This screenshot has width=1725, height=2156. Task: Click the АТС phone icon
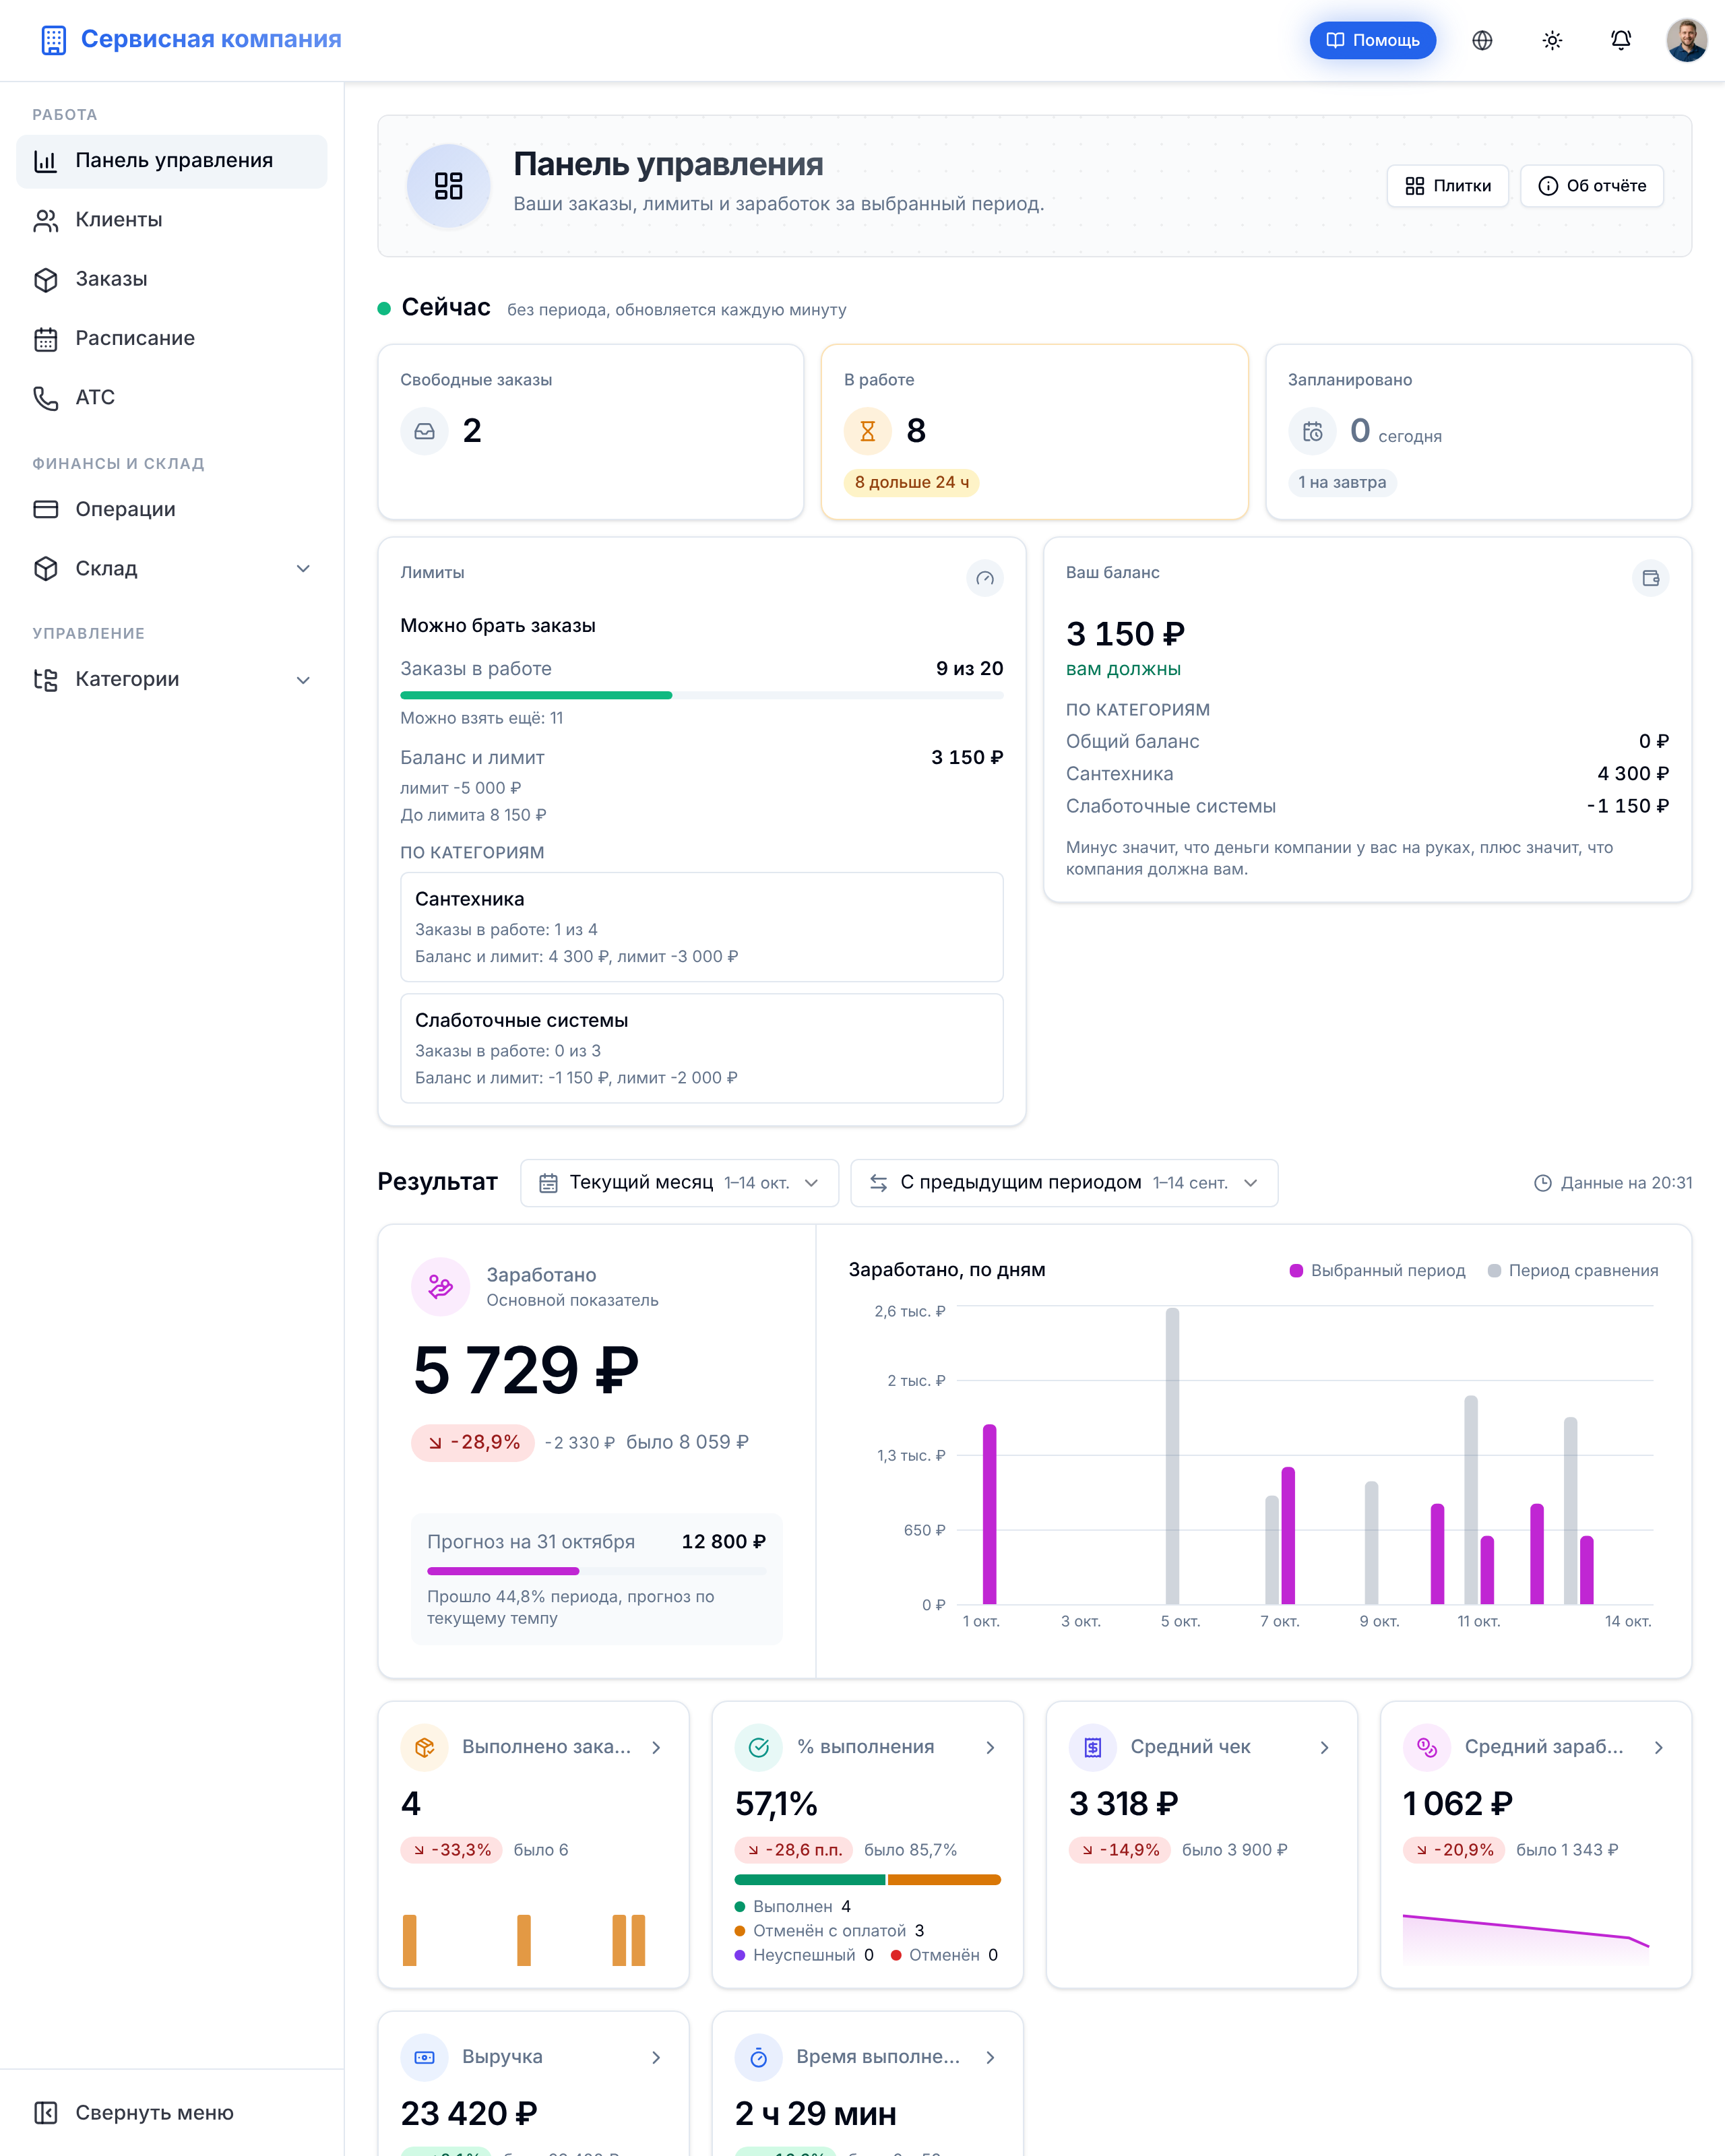click(46, 398)
